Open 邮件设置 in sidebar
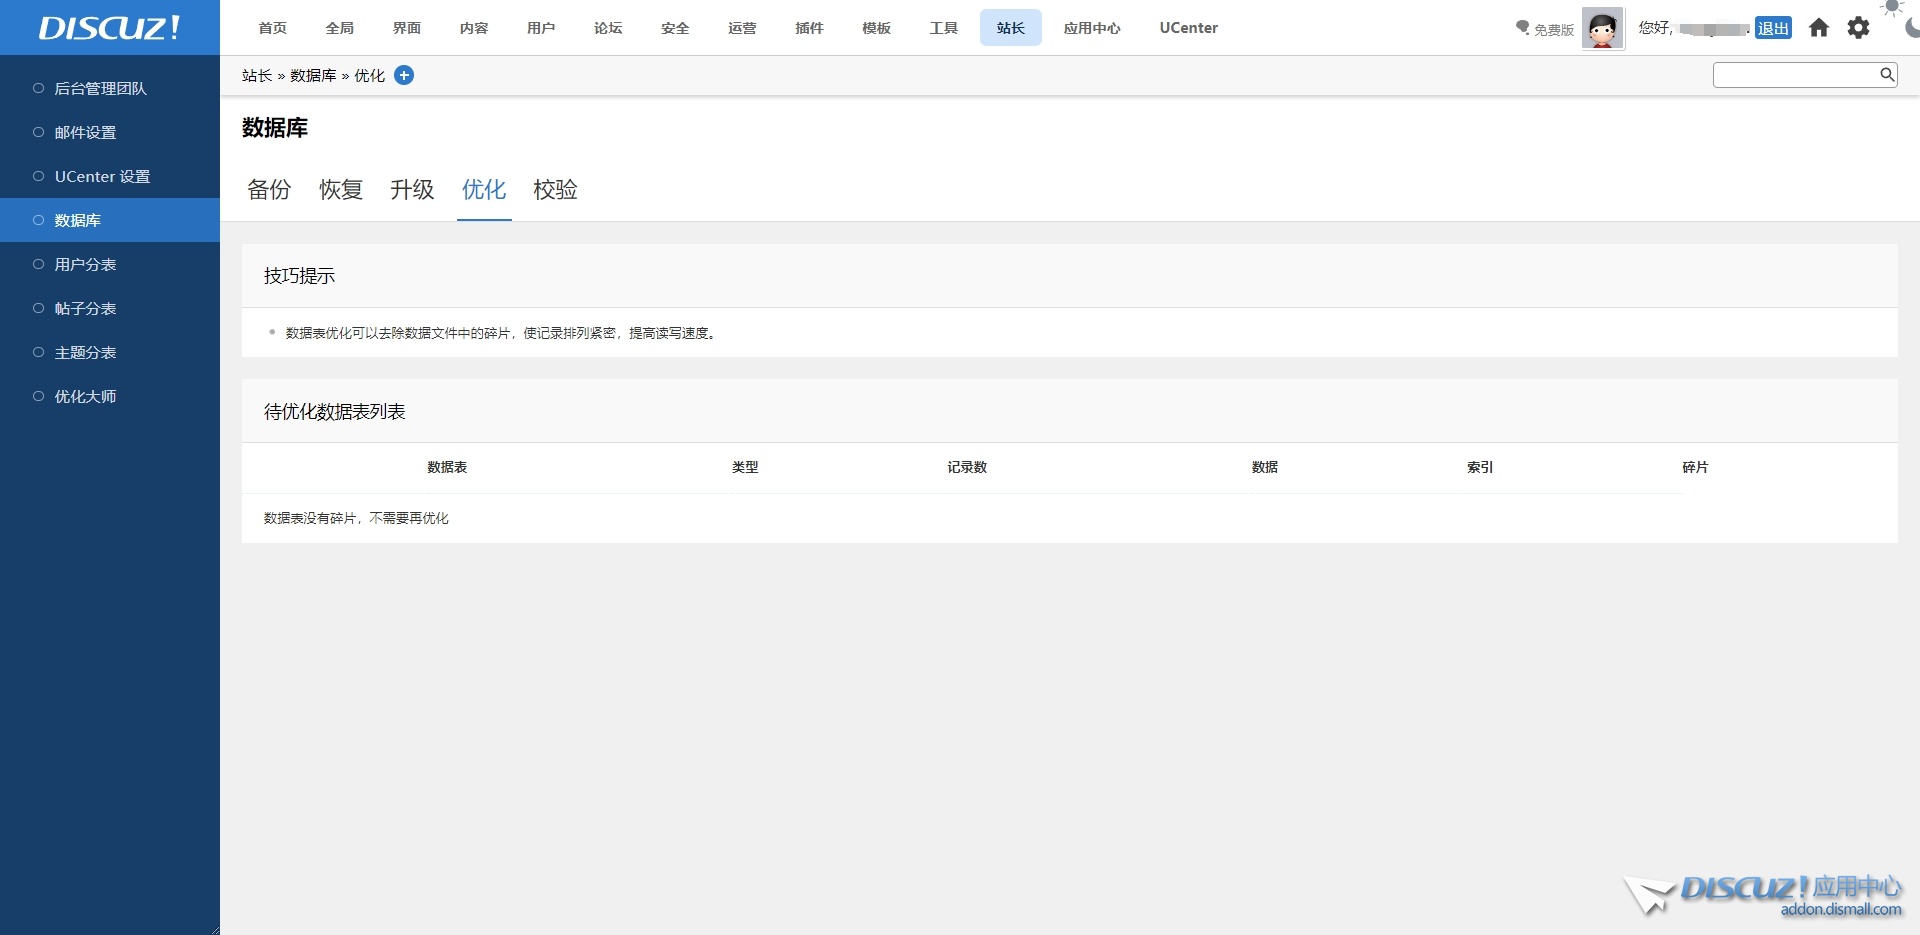1920x935 pixels. tap(110, 132)
